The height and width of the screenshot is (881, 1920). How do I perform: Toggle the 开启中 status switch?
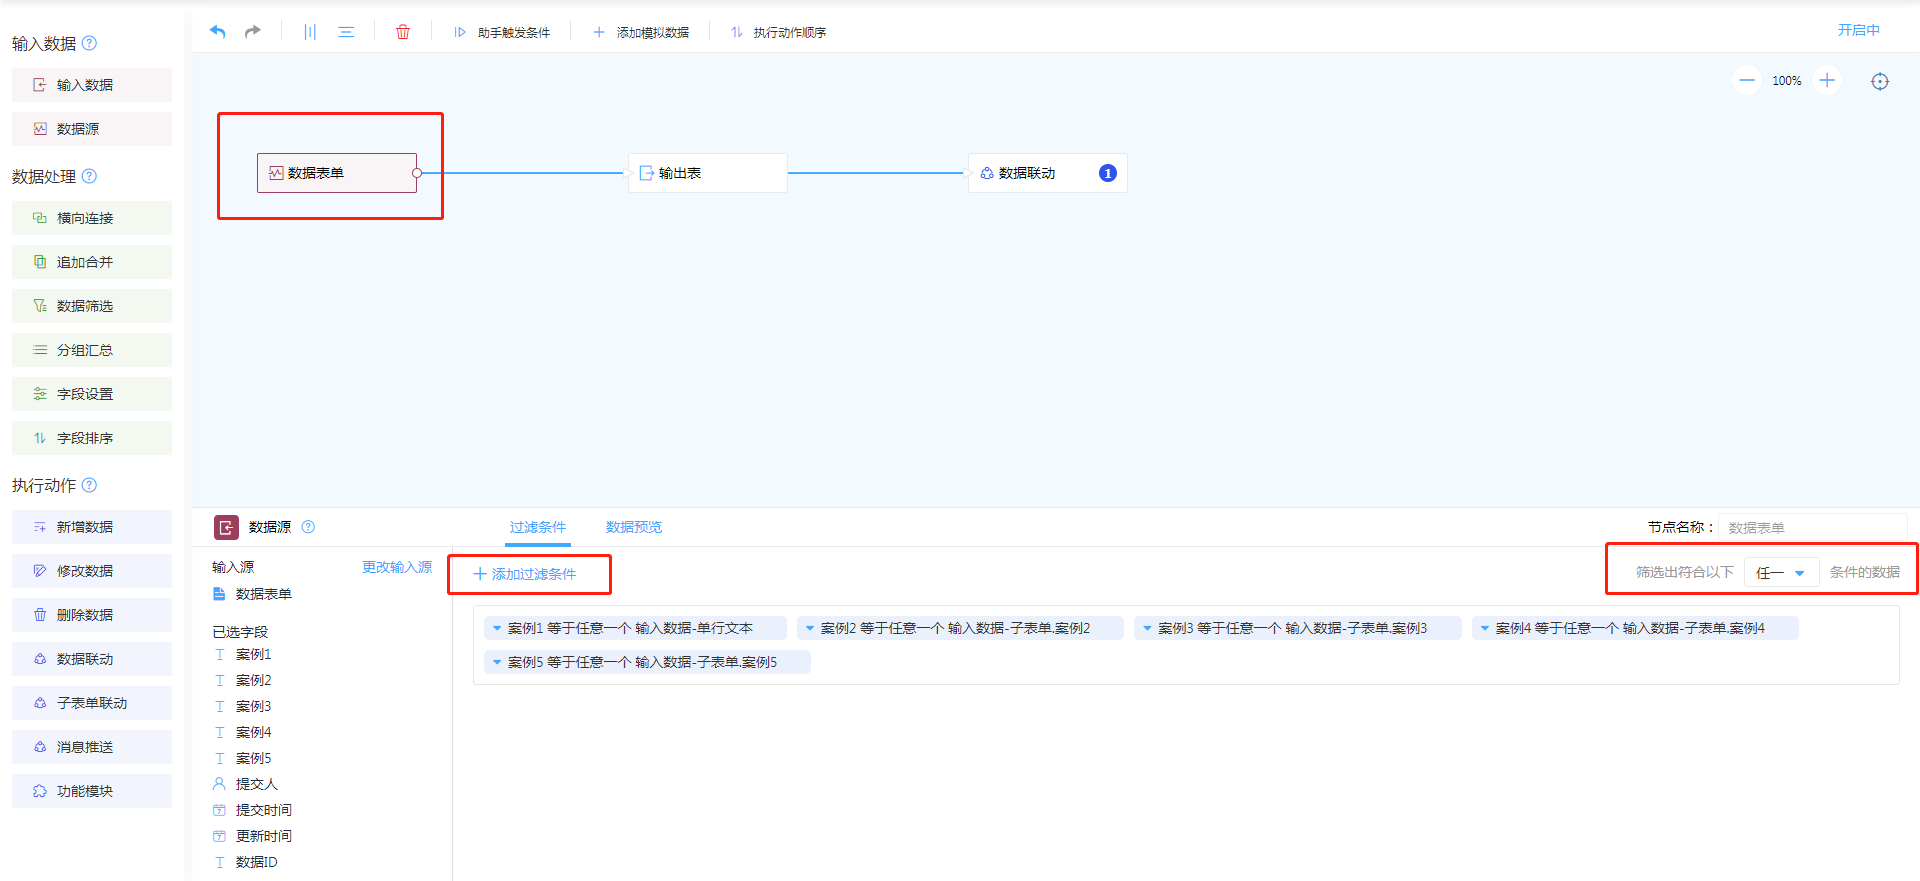click(x=1858, y=30)
